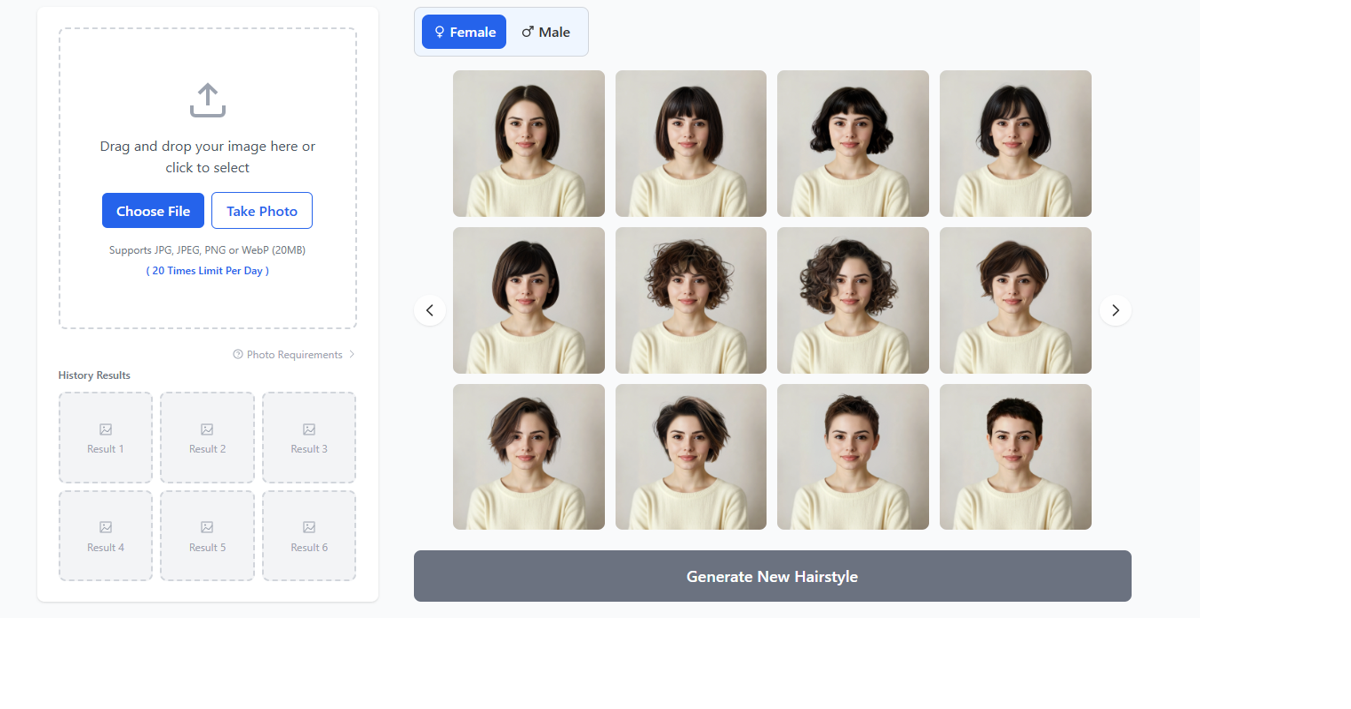Open the Result 5 history slot

207,536
